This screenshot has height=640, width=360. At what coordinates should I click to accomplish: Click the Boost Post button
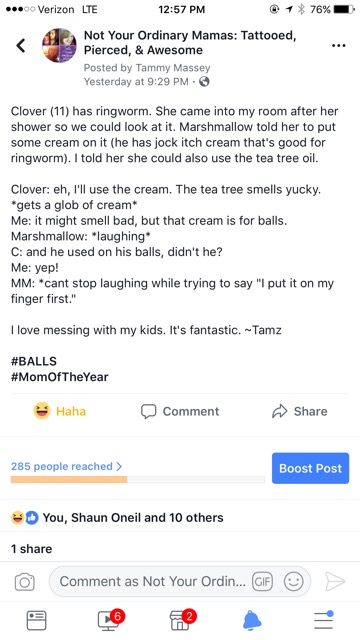pos(311,468)
